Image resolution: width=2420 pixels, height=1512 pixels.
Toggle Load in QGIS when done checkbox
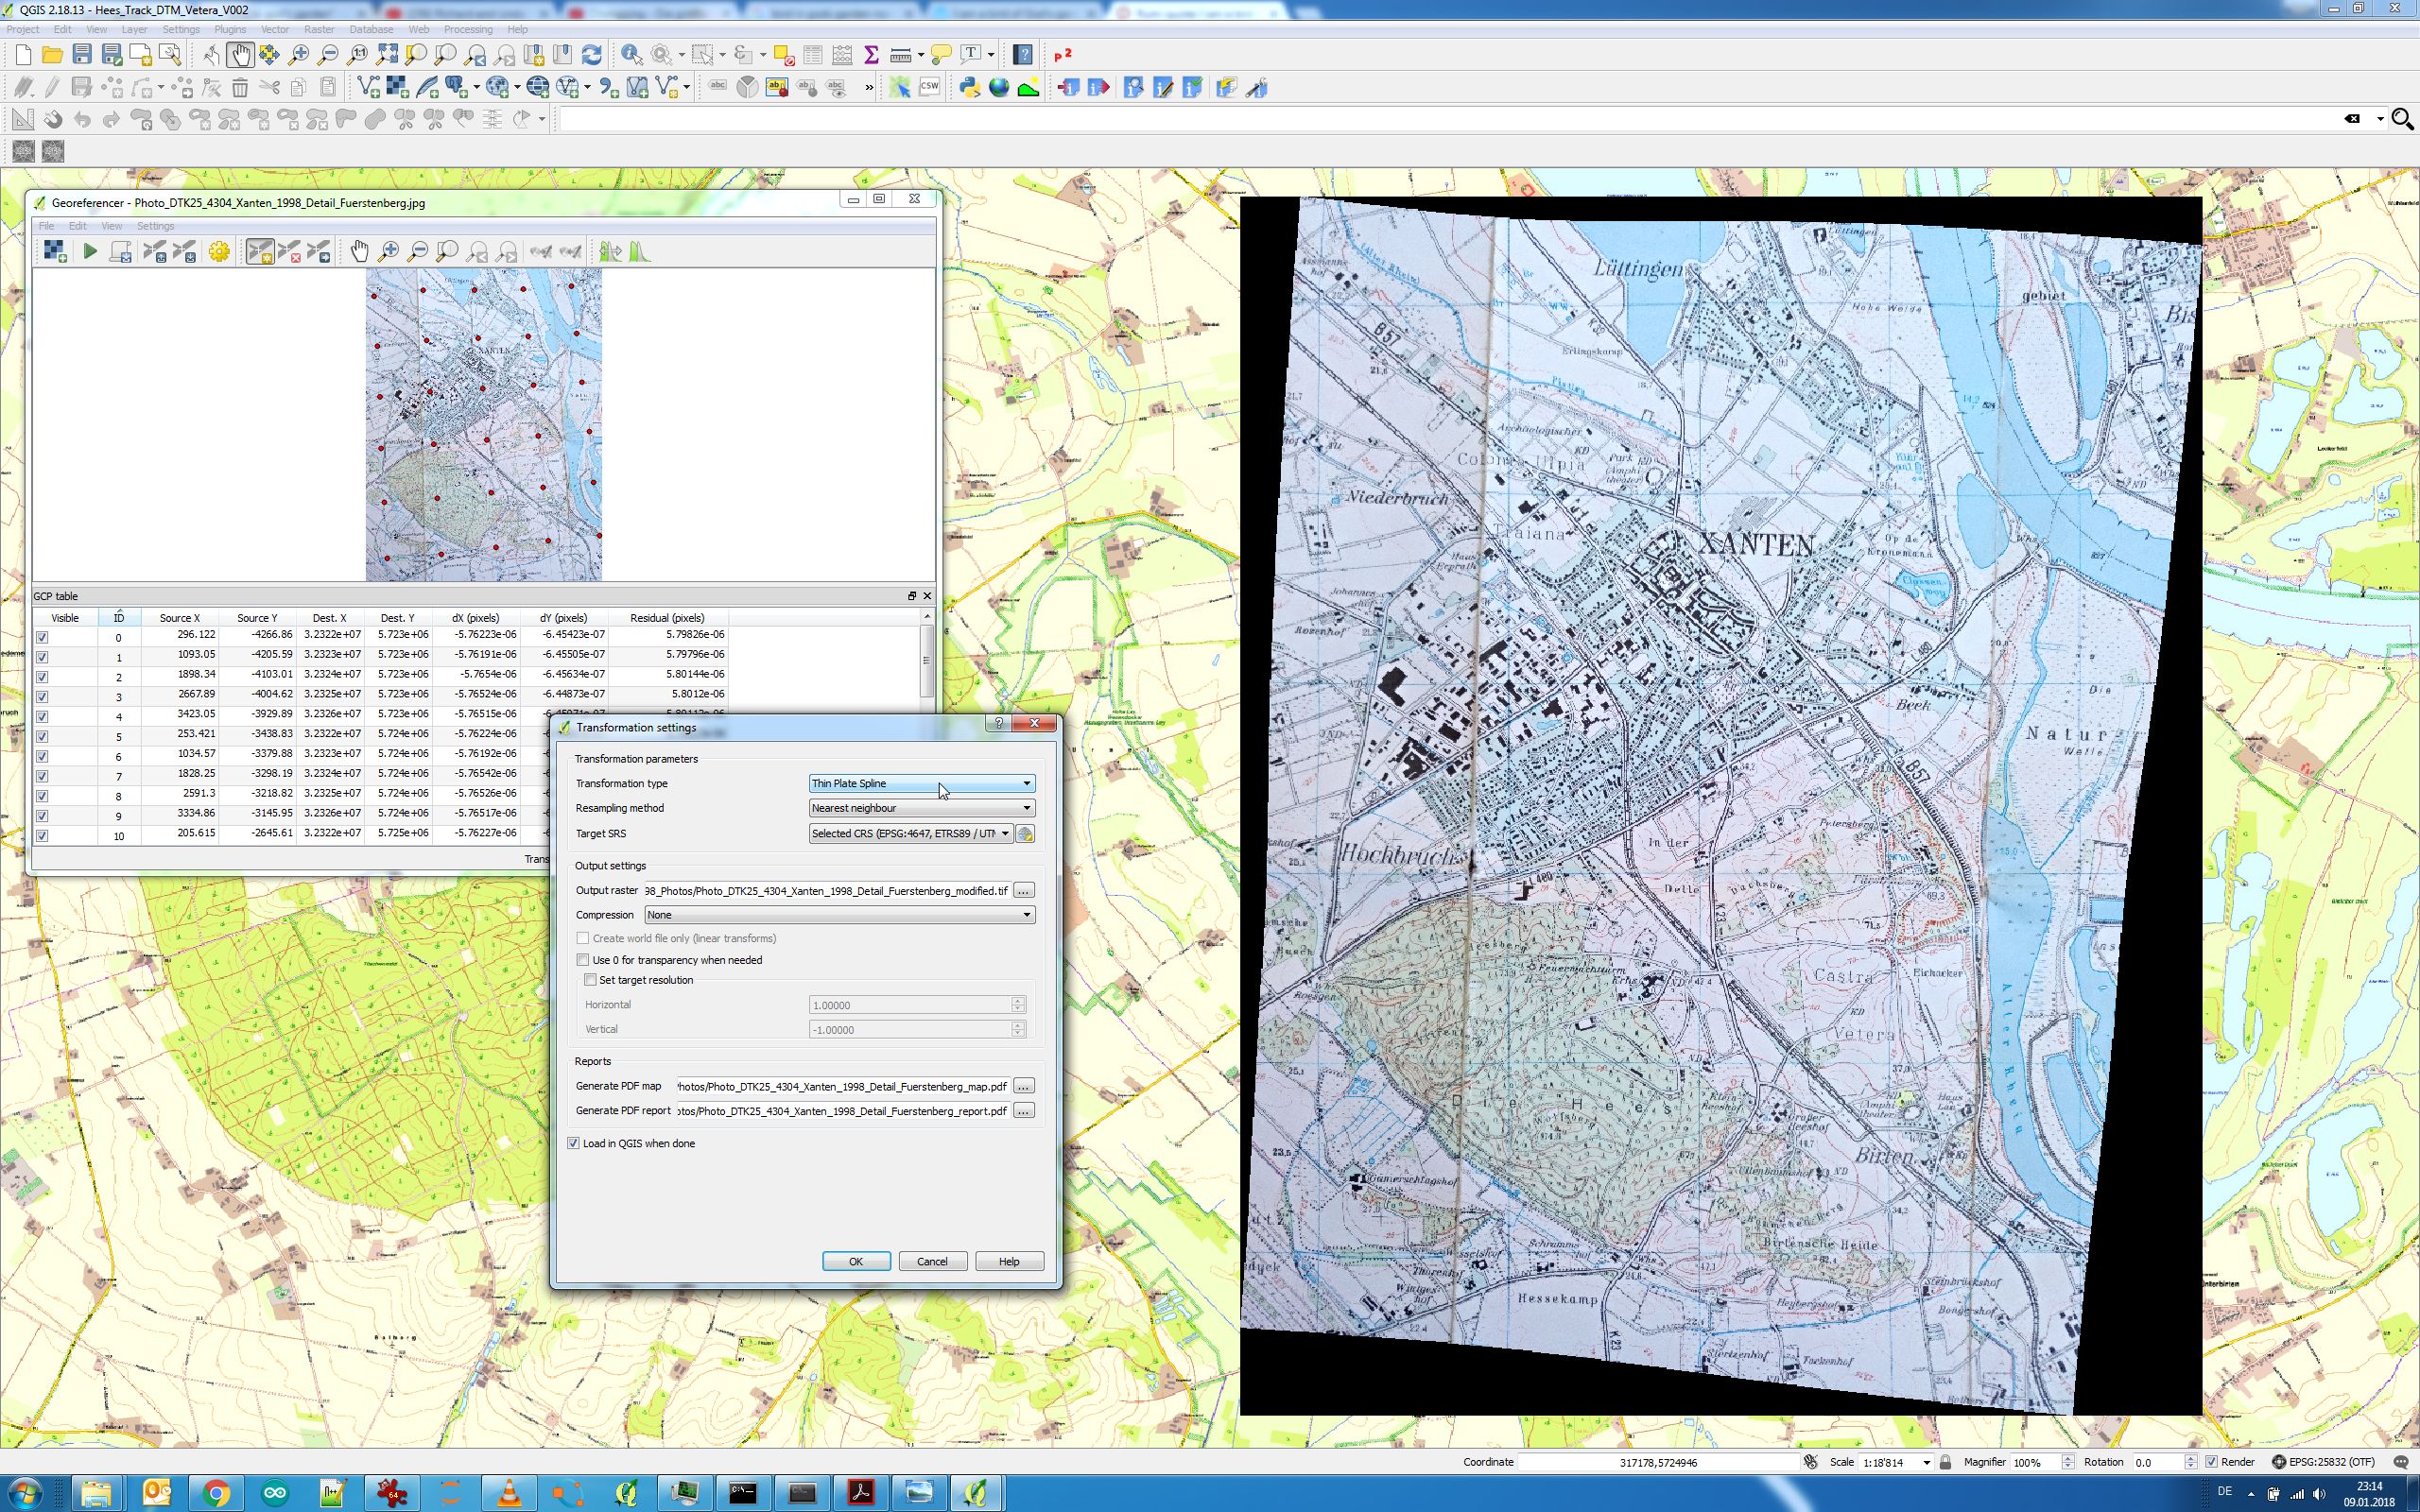click(x=575, y=1143)
